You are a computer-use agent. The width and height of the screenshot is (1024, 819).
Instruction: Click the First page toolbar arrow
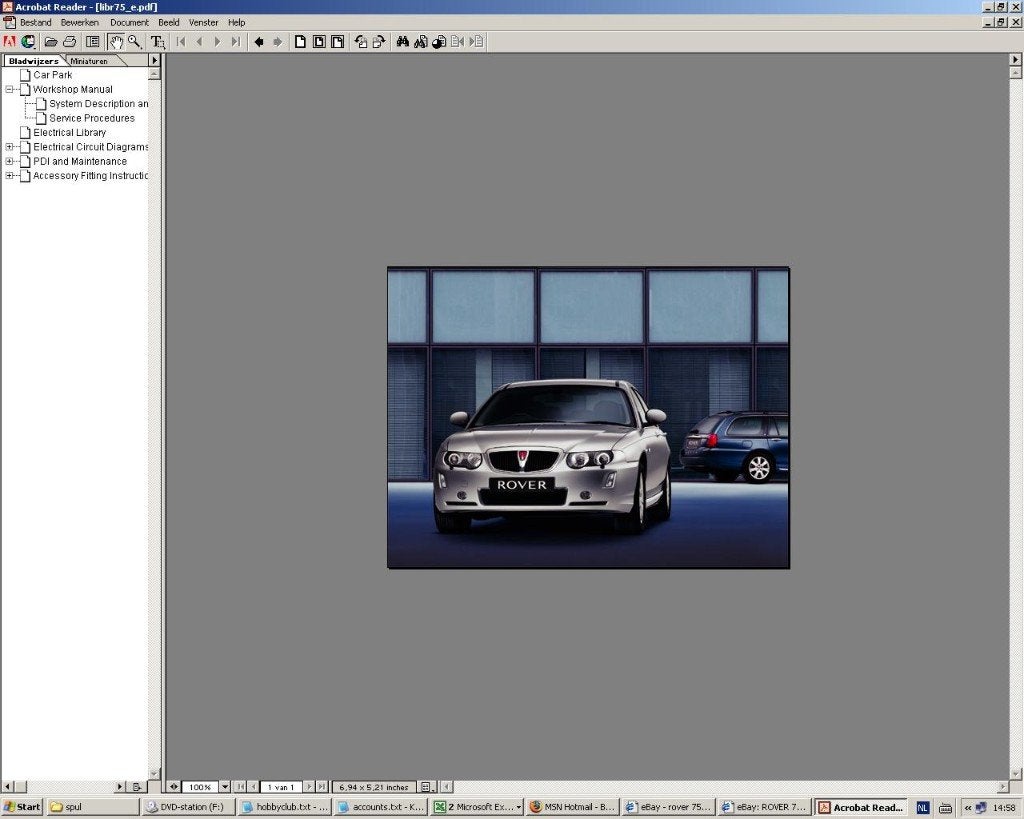coord(181,42)
